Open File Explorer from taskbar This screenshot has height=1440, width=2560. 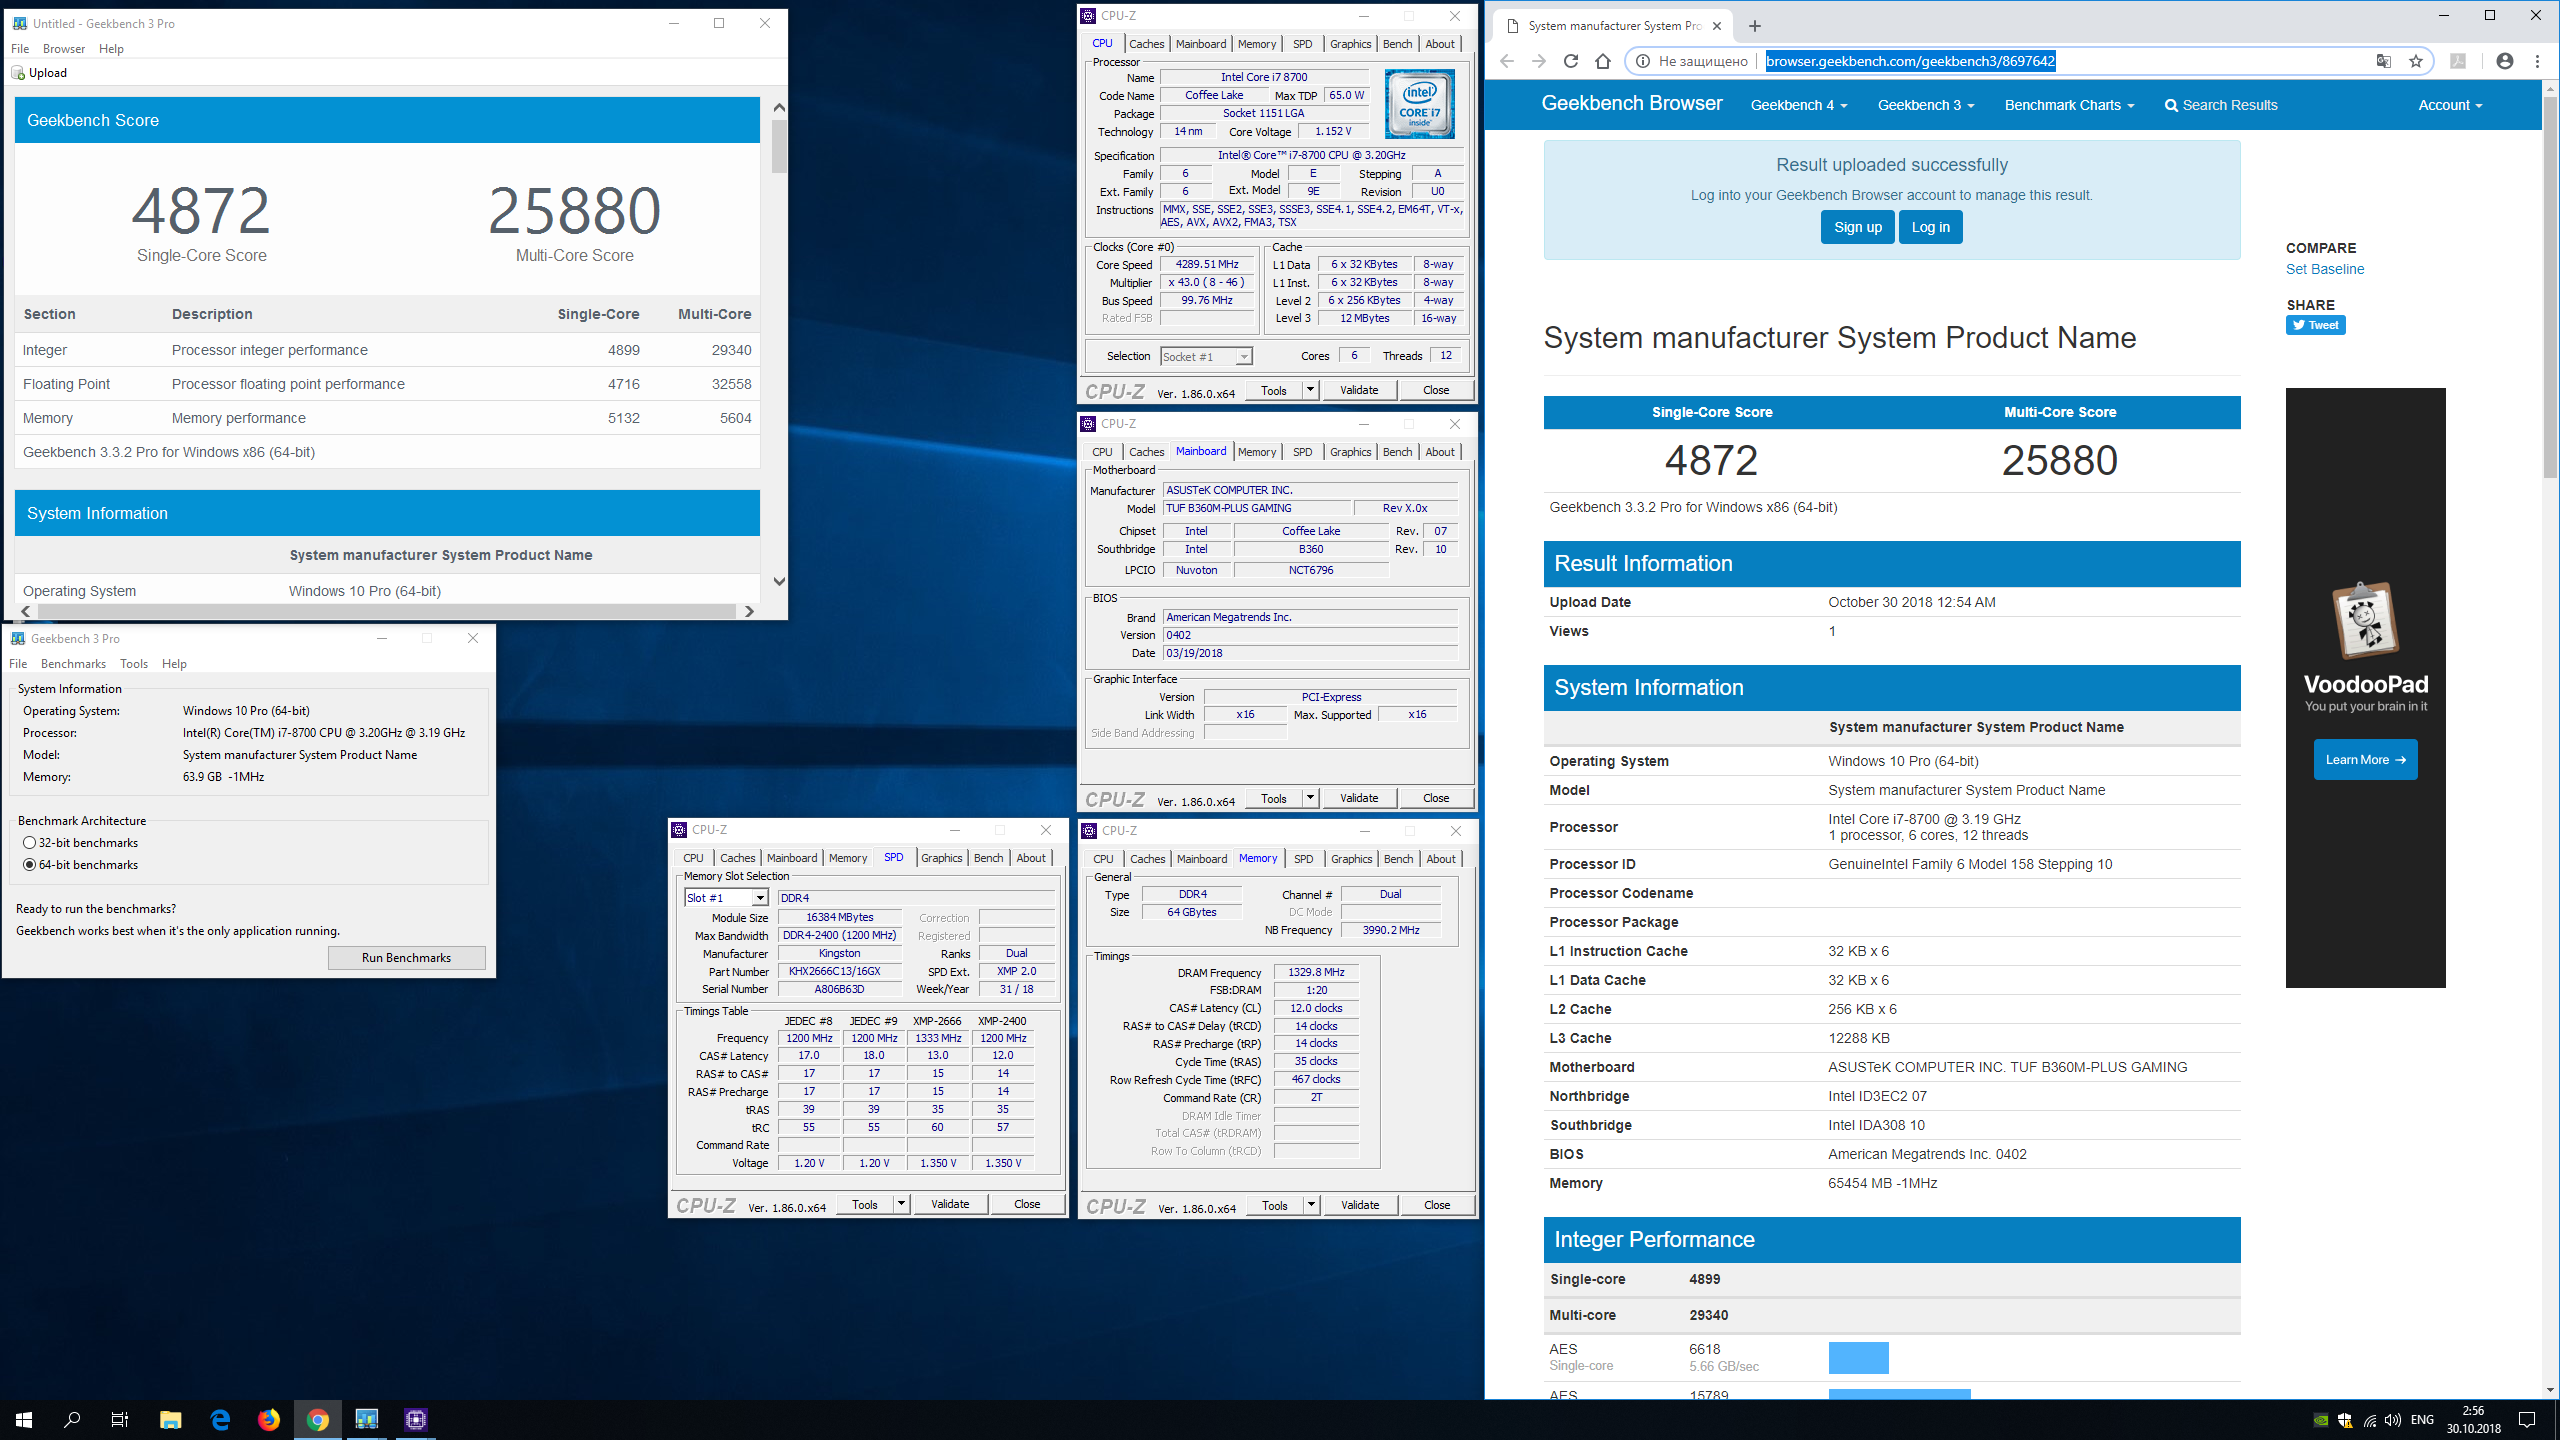pos(170,1419)
